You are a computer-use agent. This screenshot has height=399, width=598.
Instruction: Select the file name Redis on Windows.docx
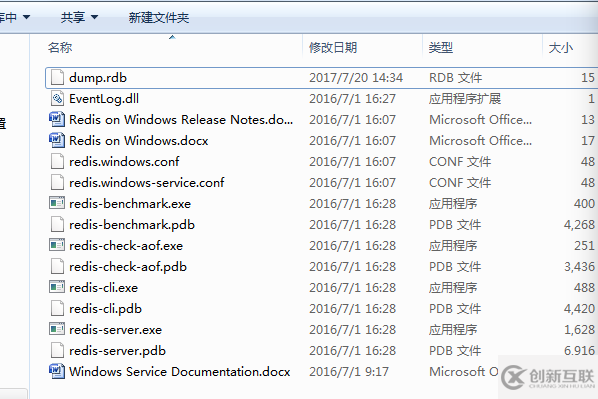(138, 141)
